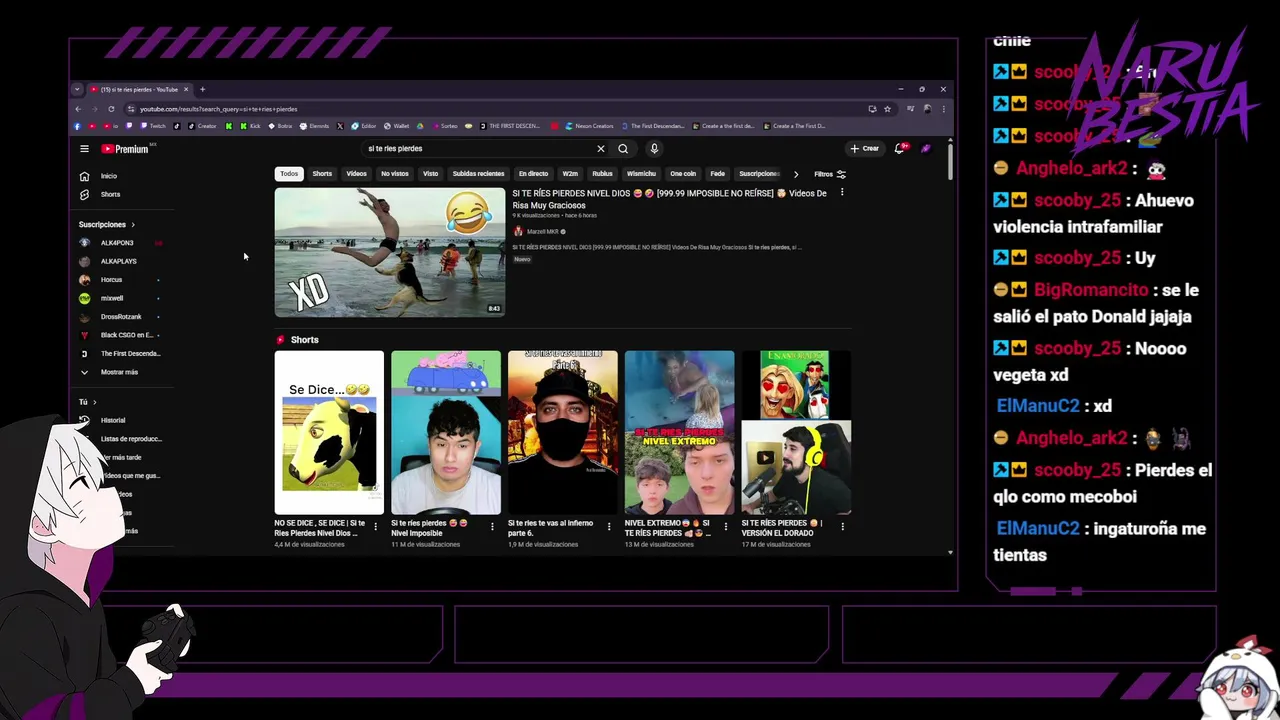Clear the search box with the X
Screen dimensions: 1280x720
[x=601, y=148]
